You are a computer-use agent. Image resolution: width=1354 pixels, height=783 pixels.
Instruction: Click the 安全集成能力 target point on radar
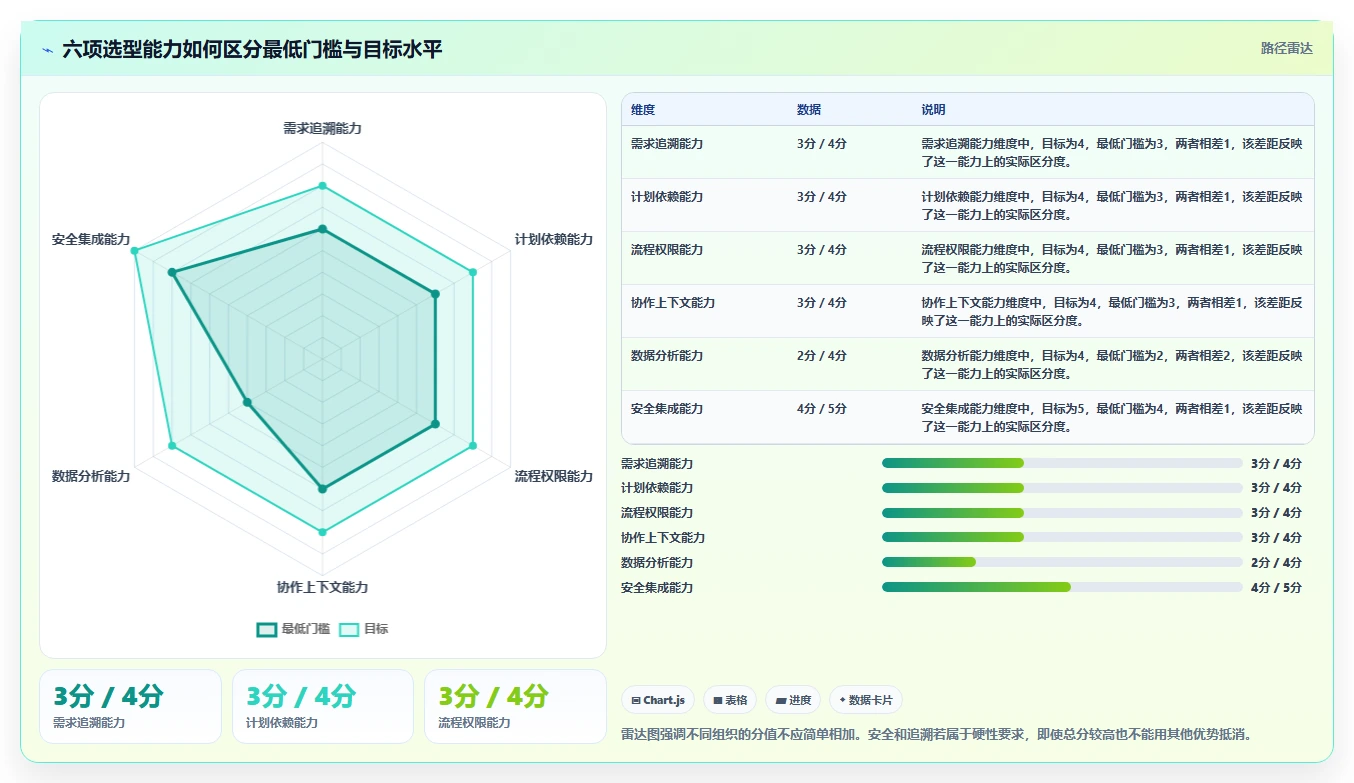134,250
